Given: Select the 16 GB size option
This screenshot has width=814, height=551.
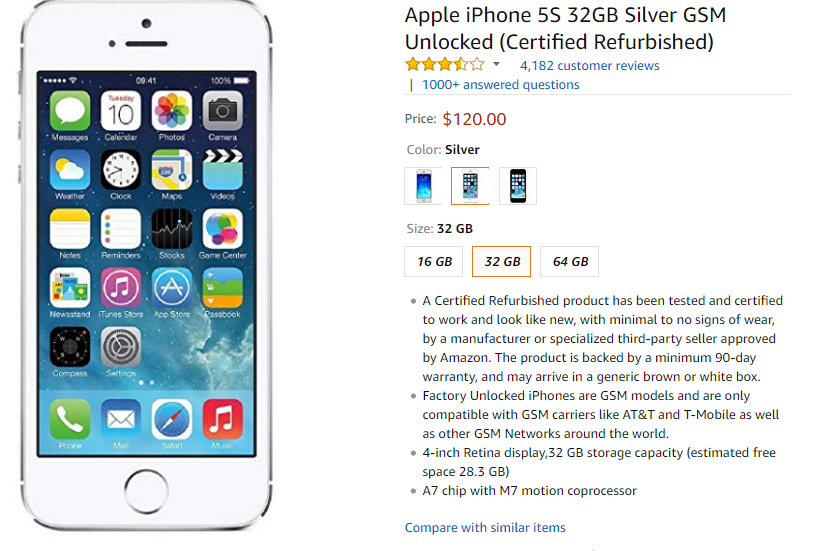Looking at the screenshot, I should [433, 261].
